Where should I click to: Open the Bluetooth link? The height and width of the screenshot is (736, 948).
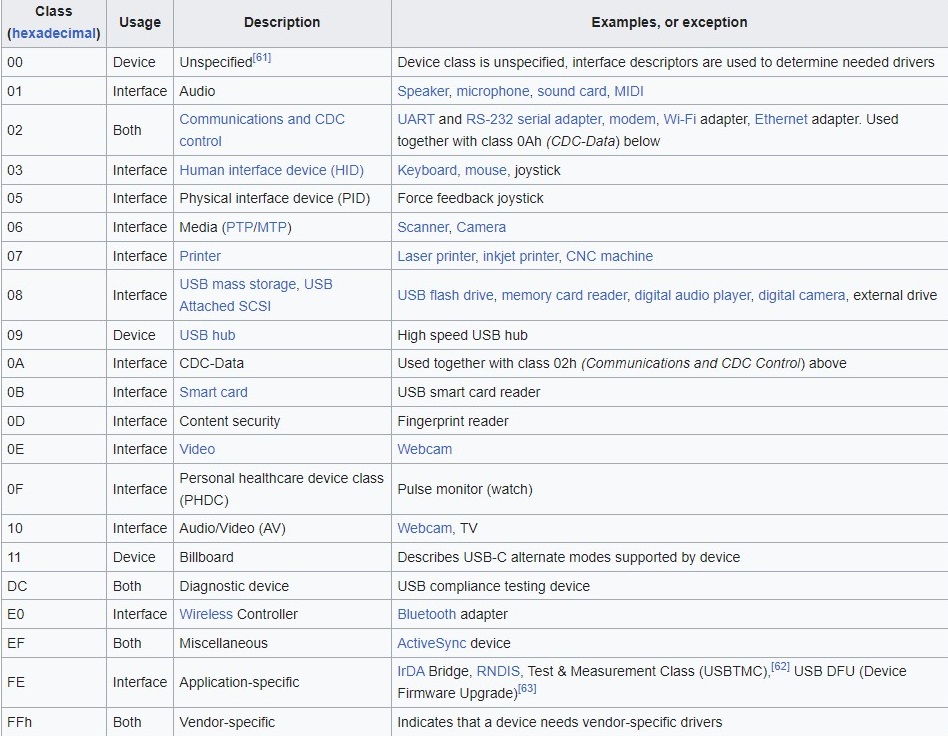pyautogui.click(x=426, y=614)
